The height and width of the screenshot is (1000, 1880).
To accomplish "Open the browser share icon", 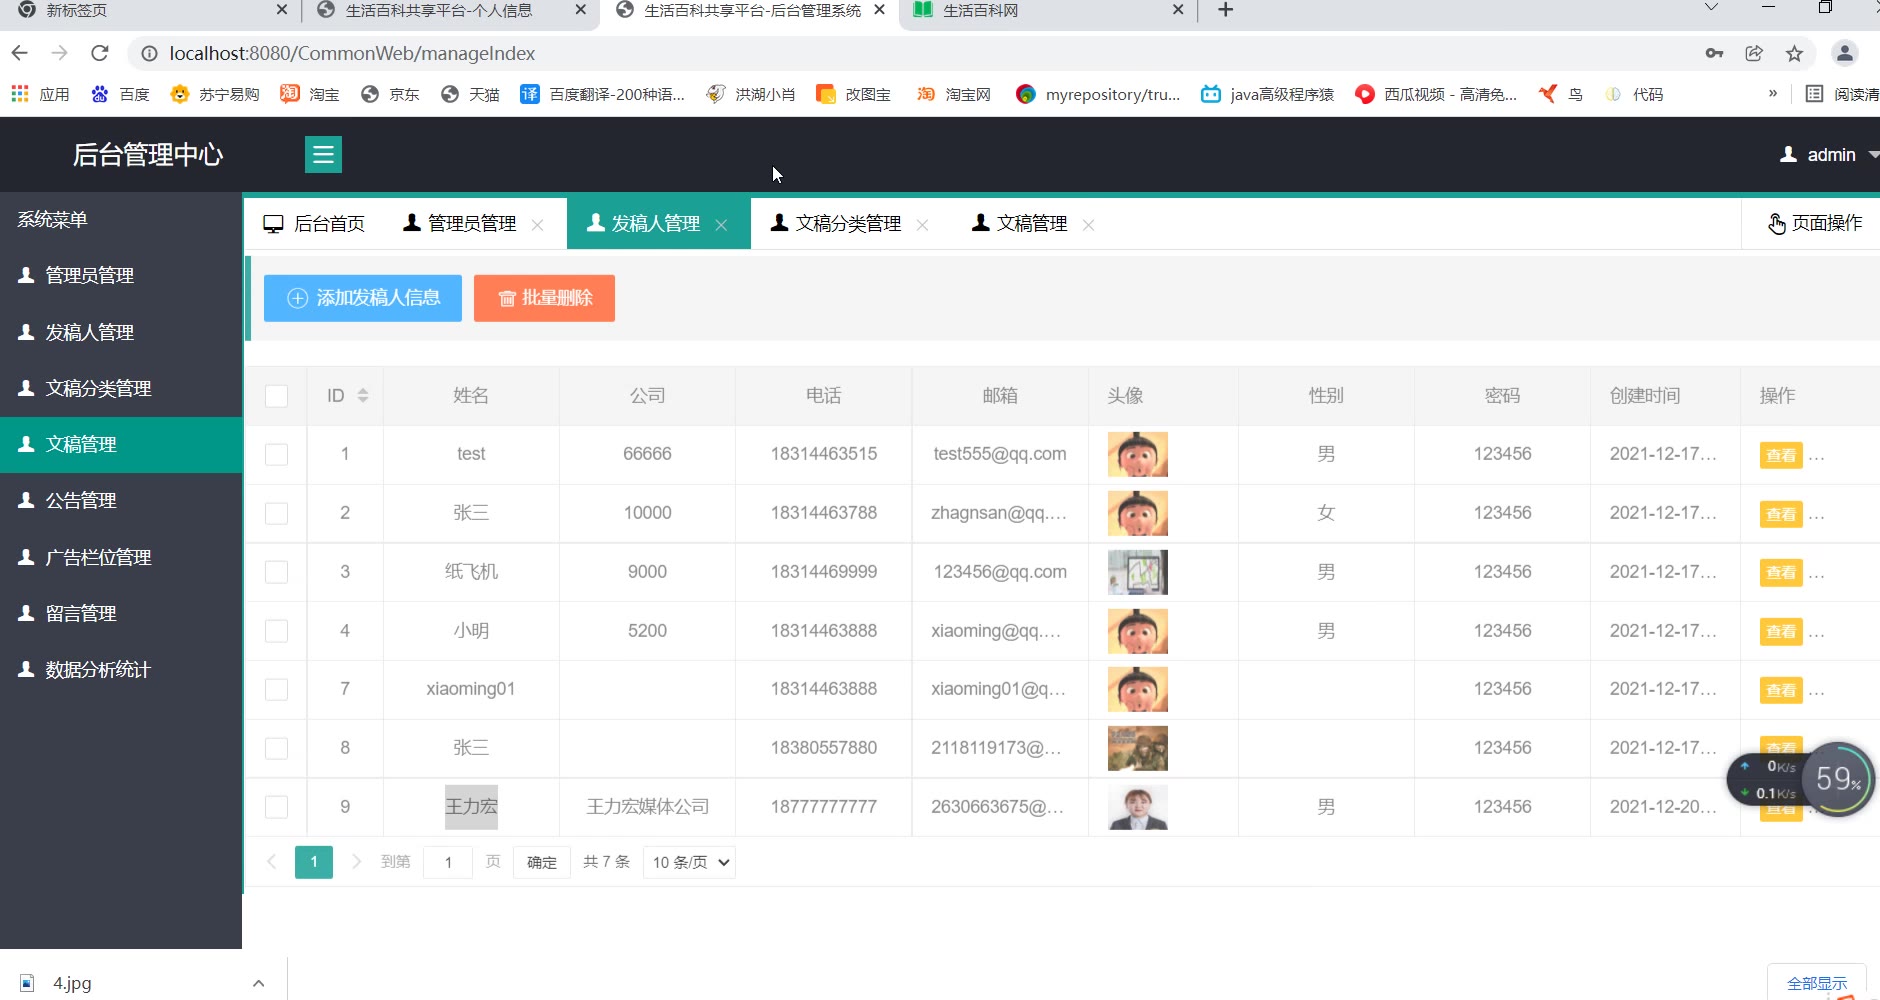I will click(x=1754, y=53).
